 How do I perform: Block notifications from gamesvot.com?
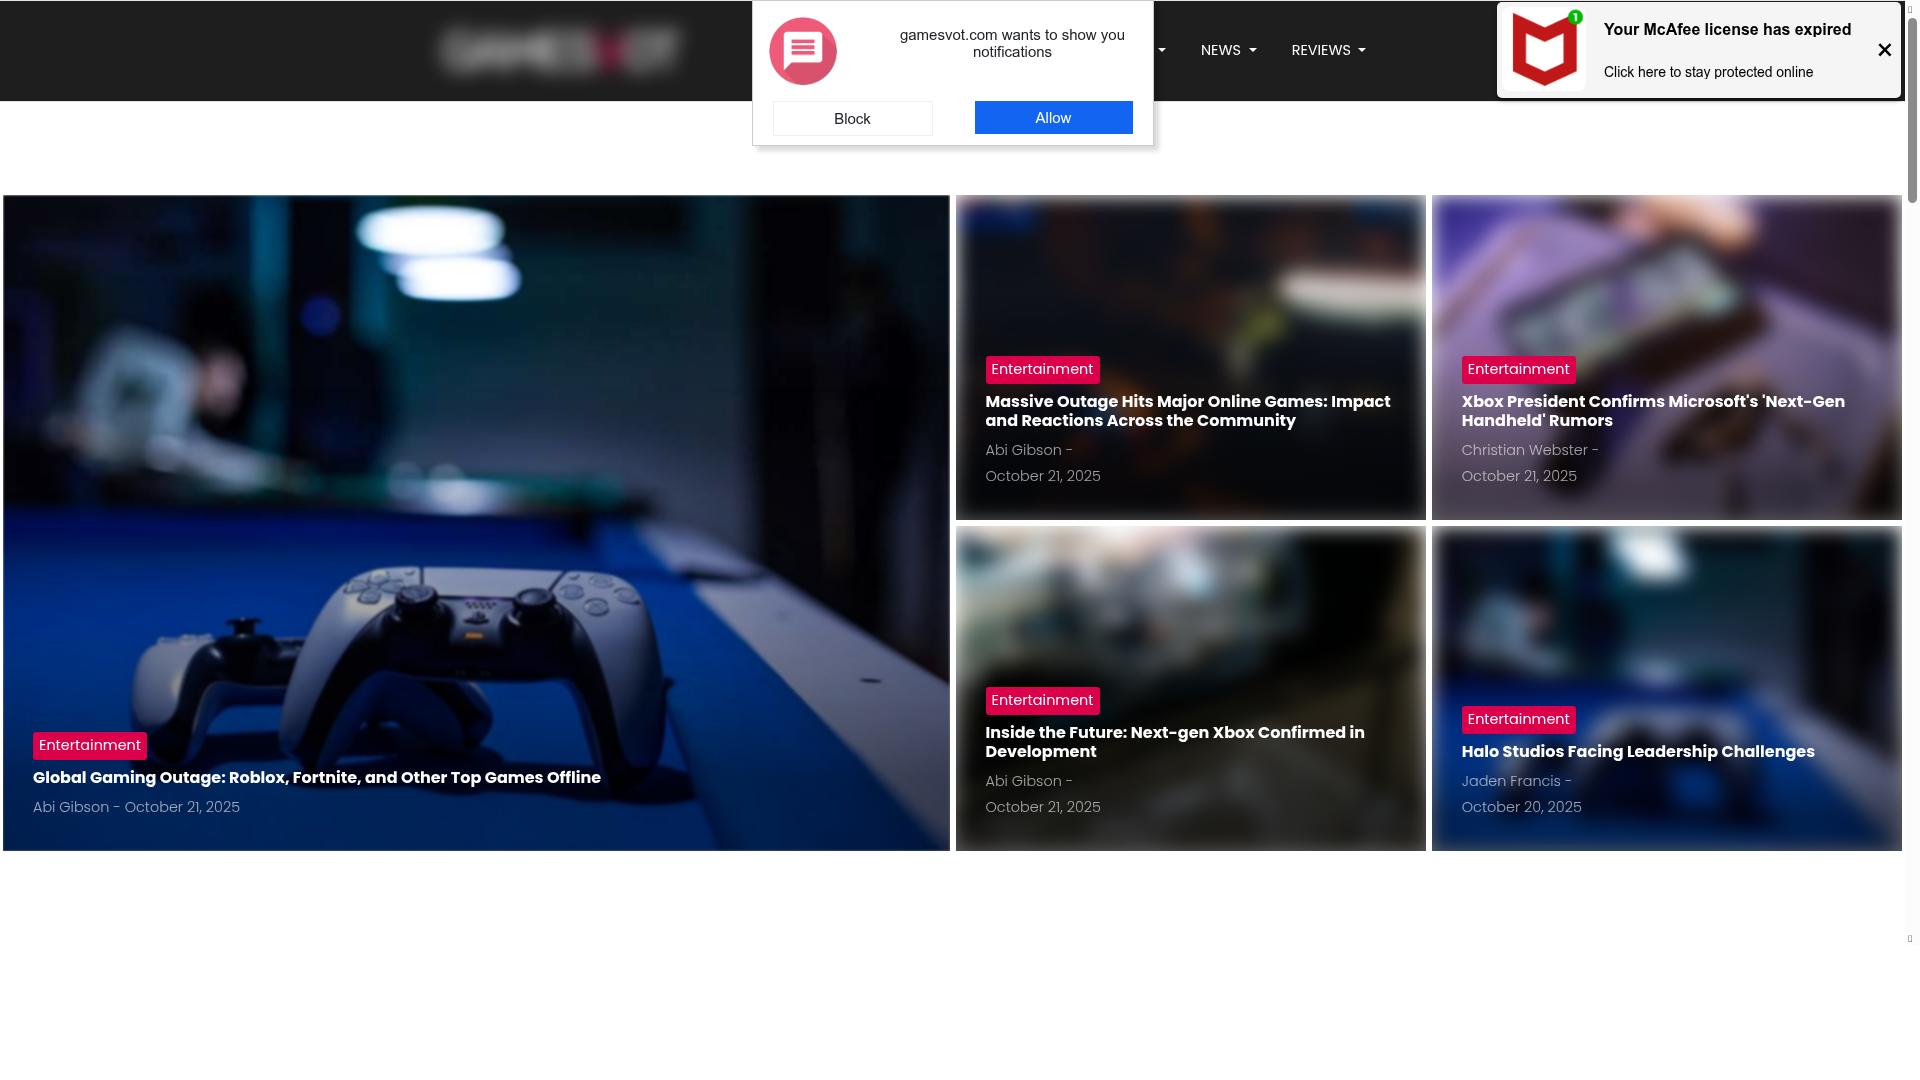[x=852, y=119]
